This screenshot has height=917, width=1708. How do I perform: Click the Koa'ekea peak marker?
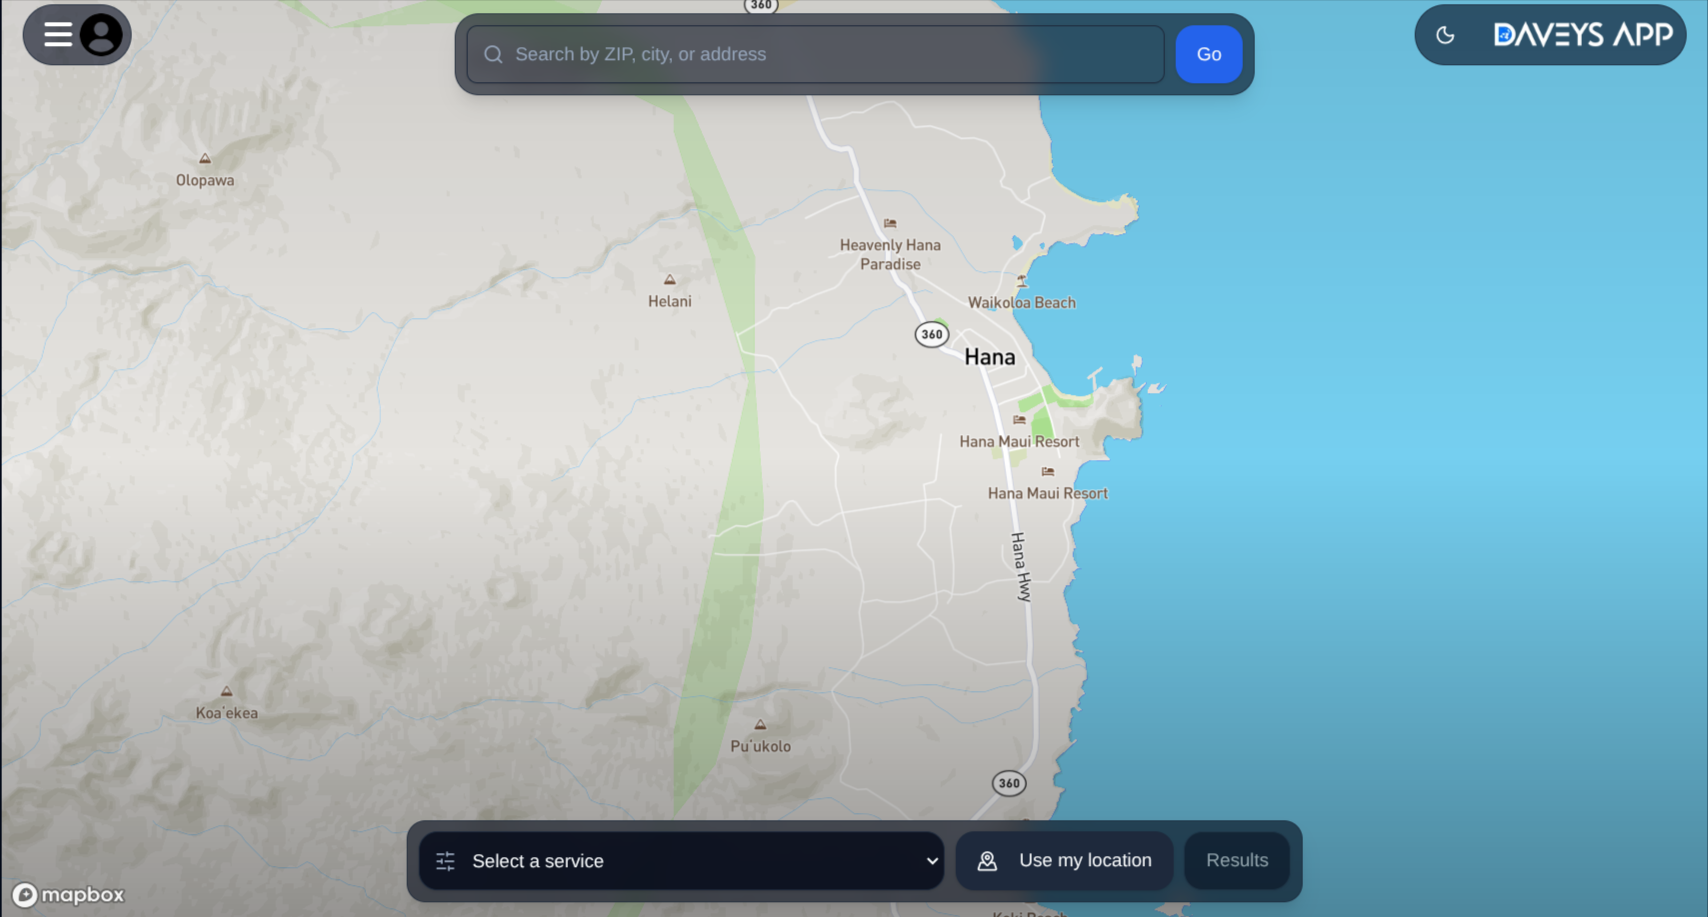pos(227,691)
